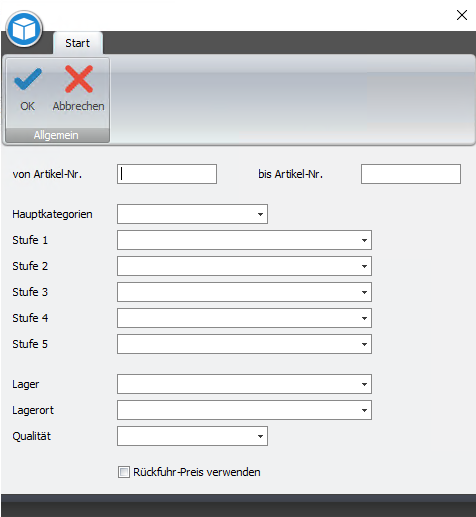Open the Lager dropdown list
The height and width of the screenshot is (517, 476).
point(244,384)
